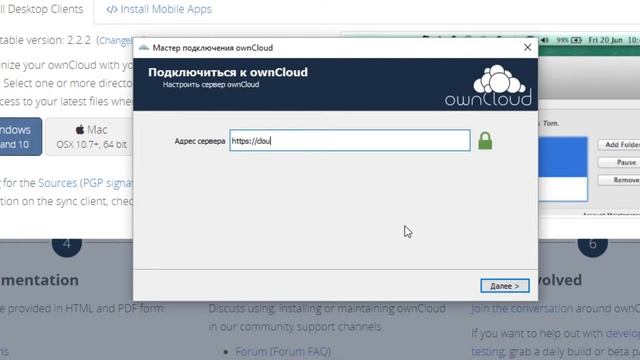Close the ownCloud connection wizard dialog
Image resolution: width=640 pixels, height=360 pixels.
click(x=527, y=47)
